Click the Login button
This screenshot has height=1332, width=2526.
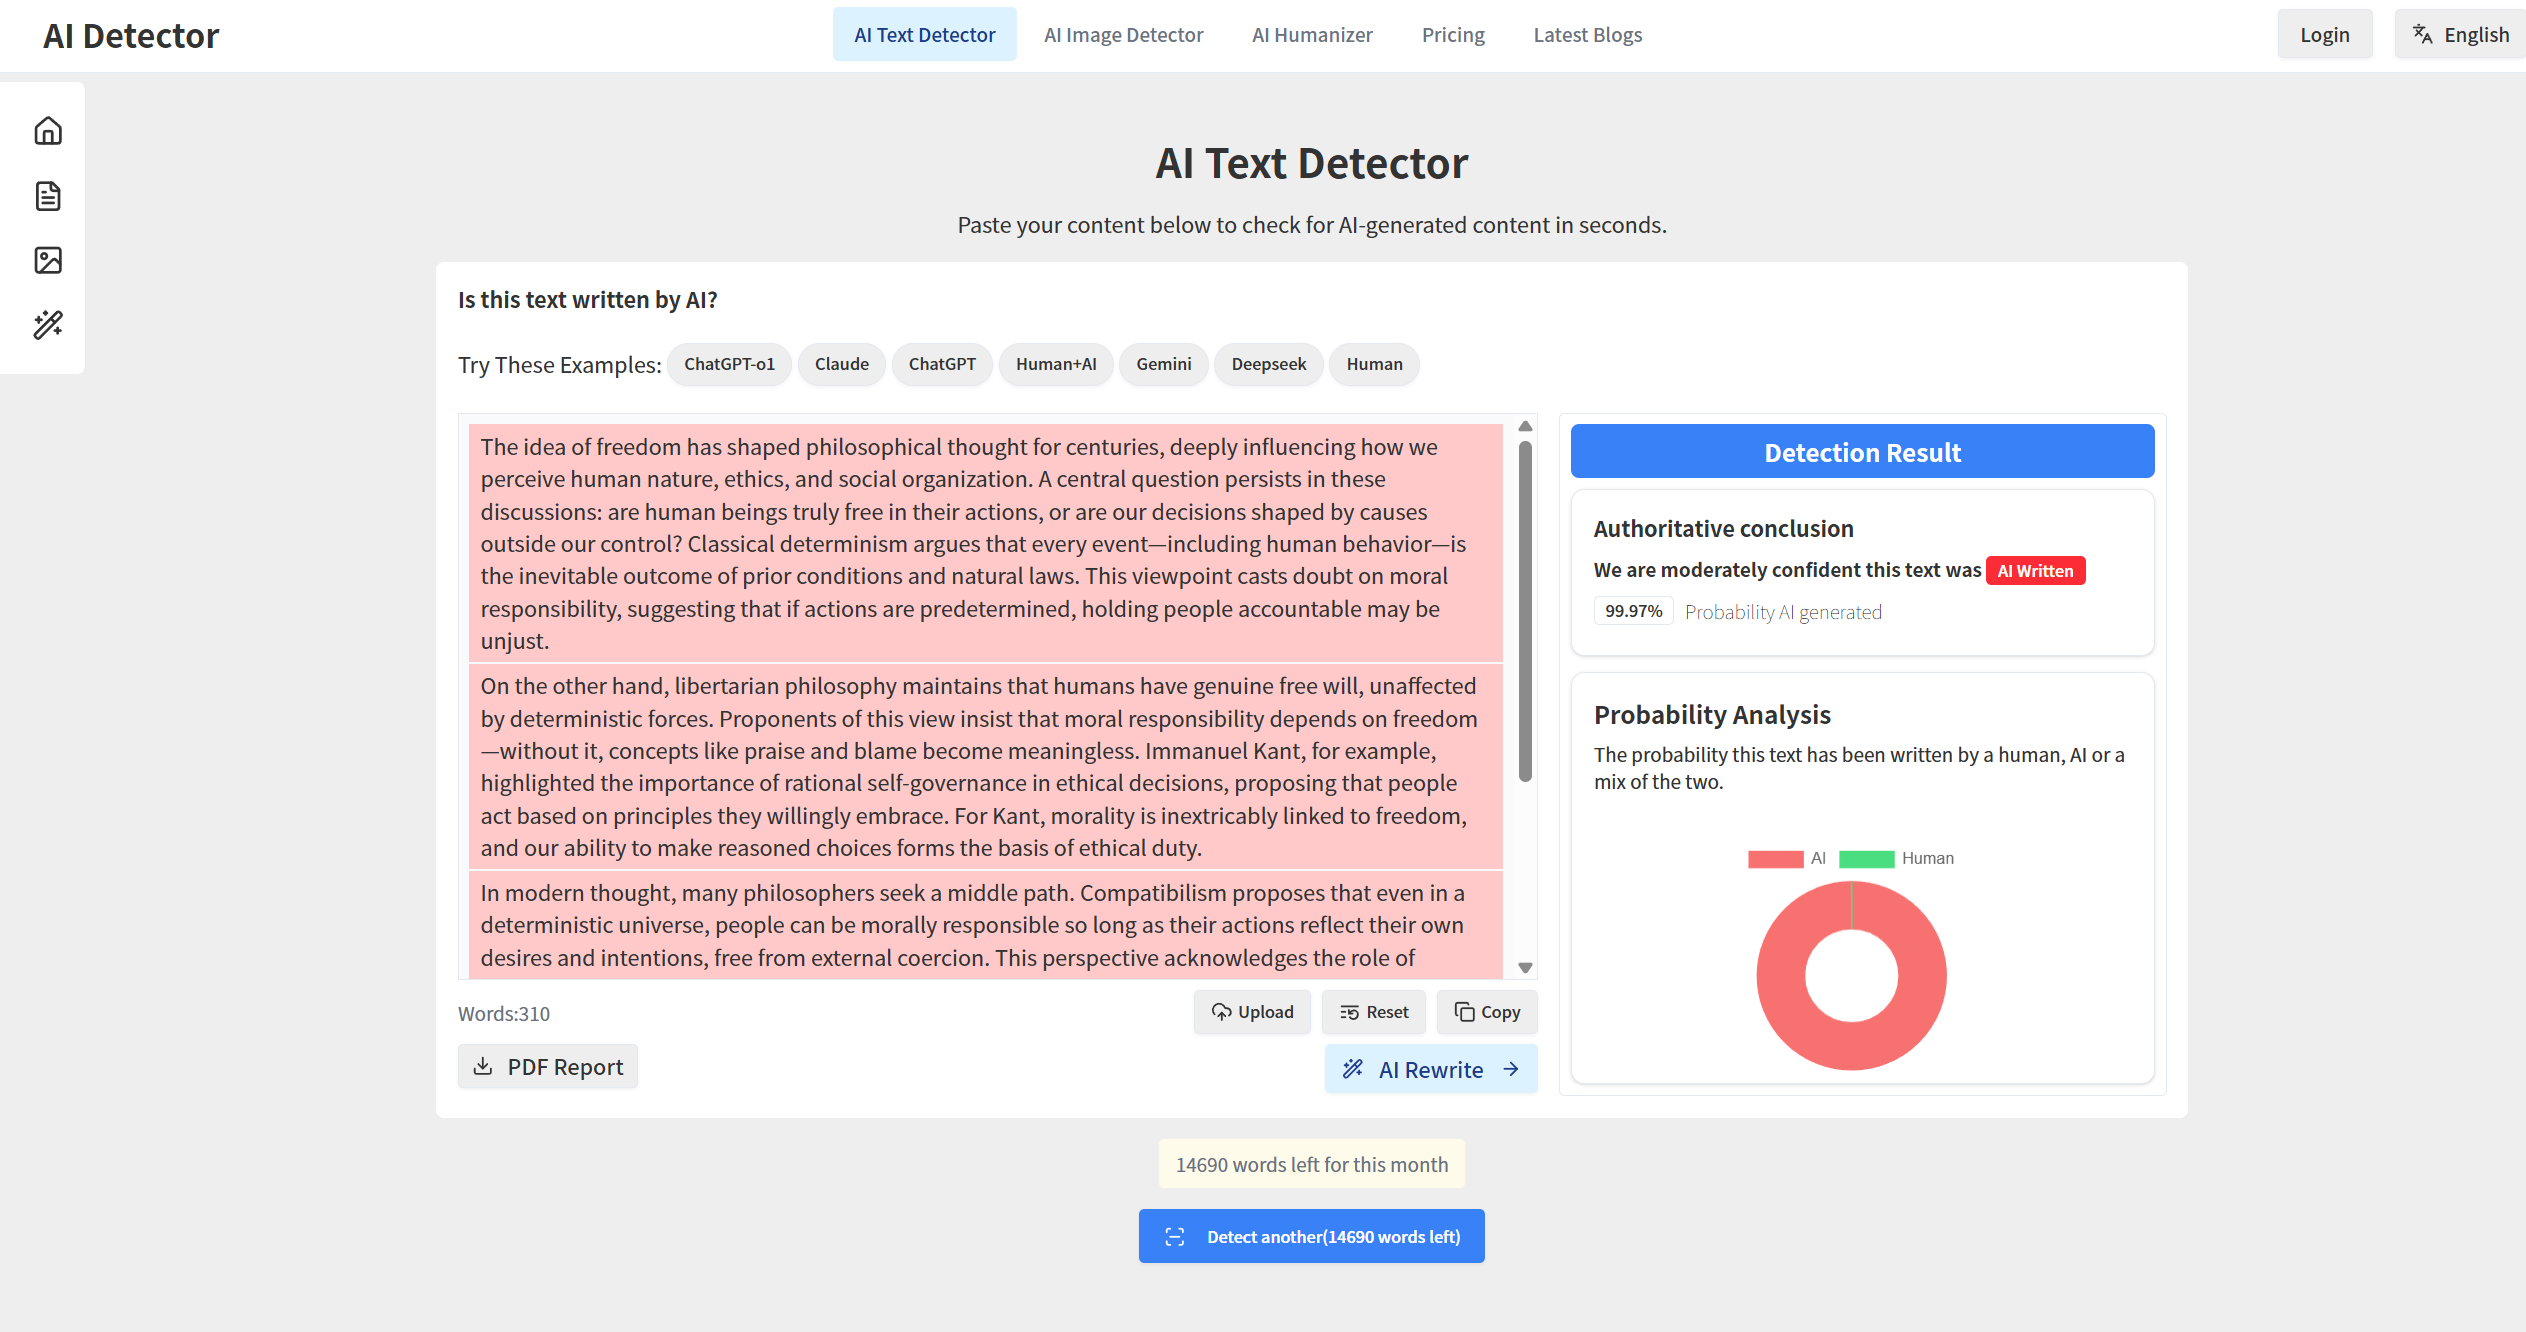[x=2324, y=35]
